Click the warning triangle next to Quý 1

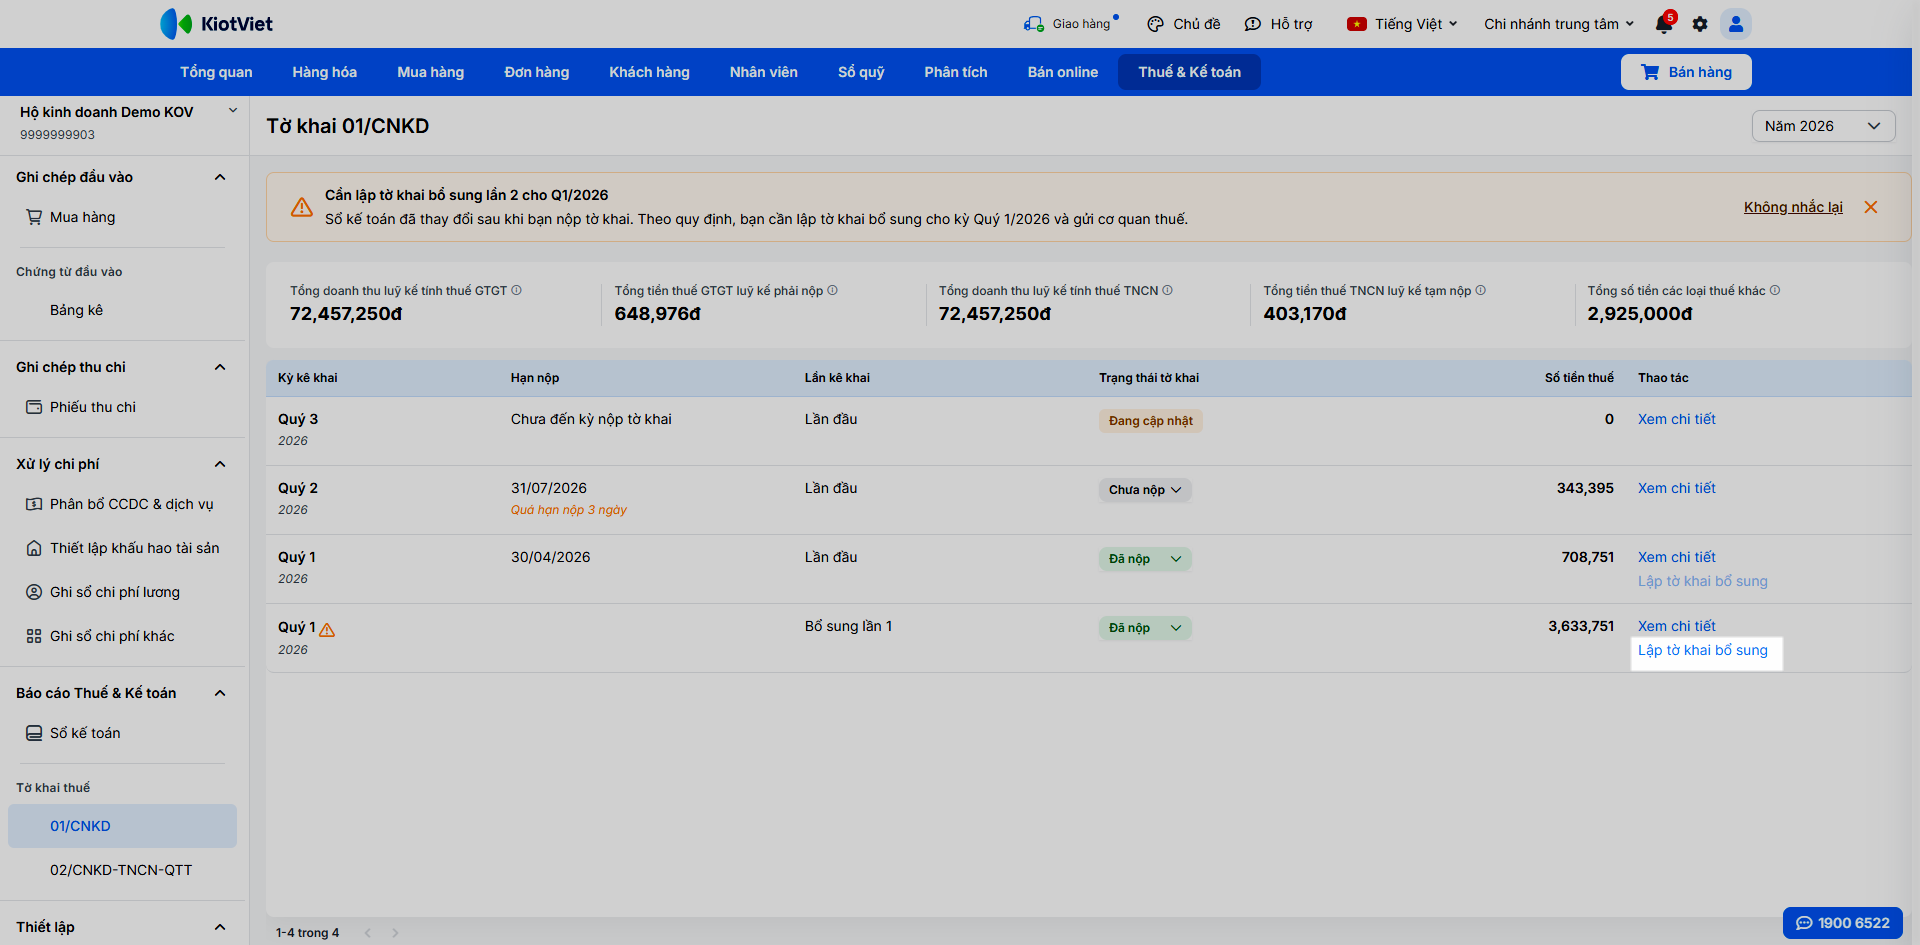(x=327, y=629)
